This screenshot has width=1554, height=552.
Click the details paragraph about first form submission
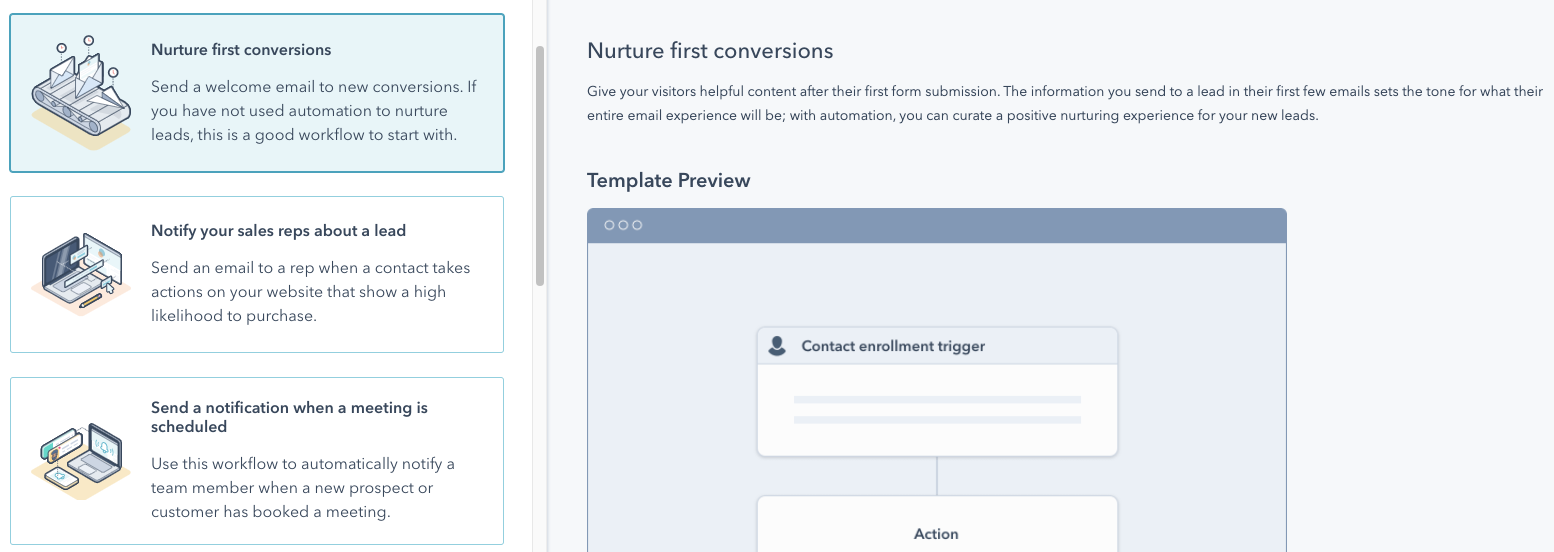click(1065, 103)
